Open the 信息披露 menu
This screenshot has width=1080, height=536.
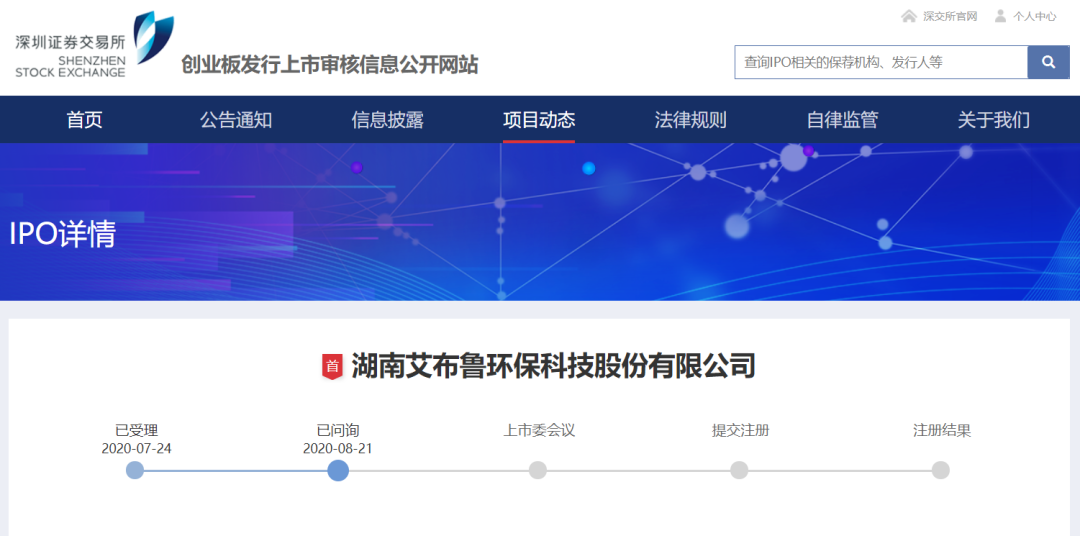coord(388,120)
